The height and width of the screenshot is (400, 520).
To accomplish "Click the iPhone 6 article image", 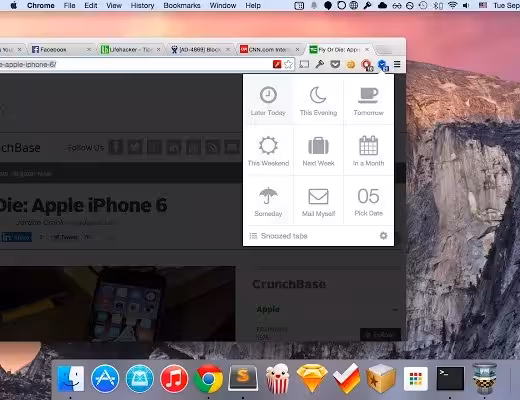I will tap(118, 303).
